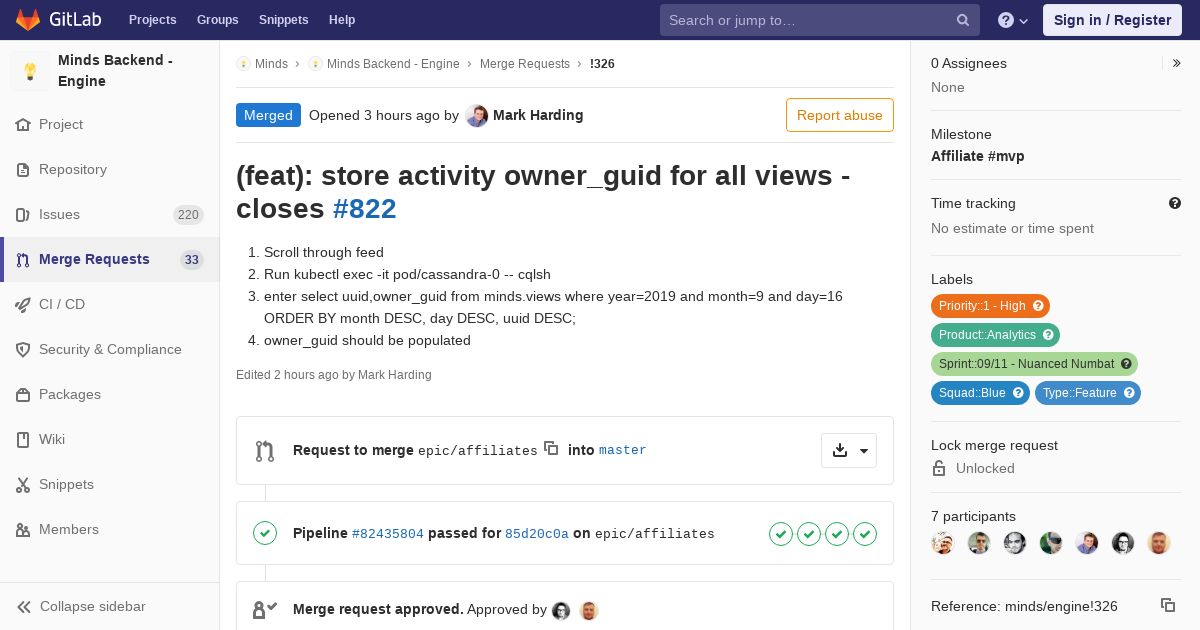This screenshot has height=630, width=1200.
Task: Click the Repository file icon
Action: point(23,170)
